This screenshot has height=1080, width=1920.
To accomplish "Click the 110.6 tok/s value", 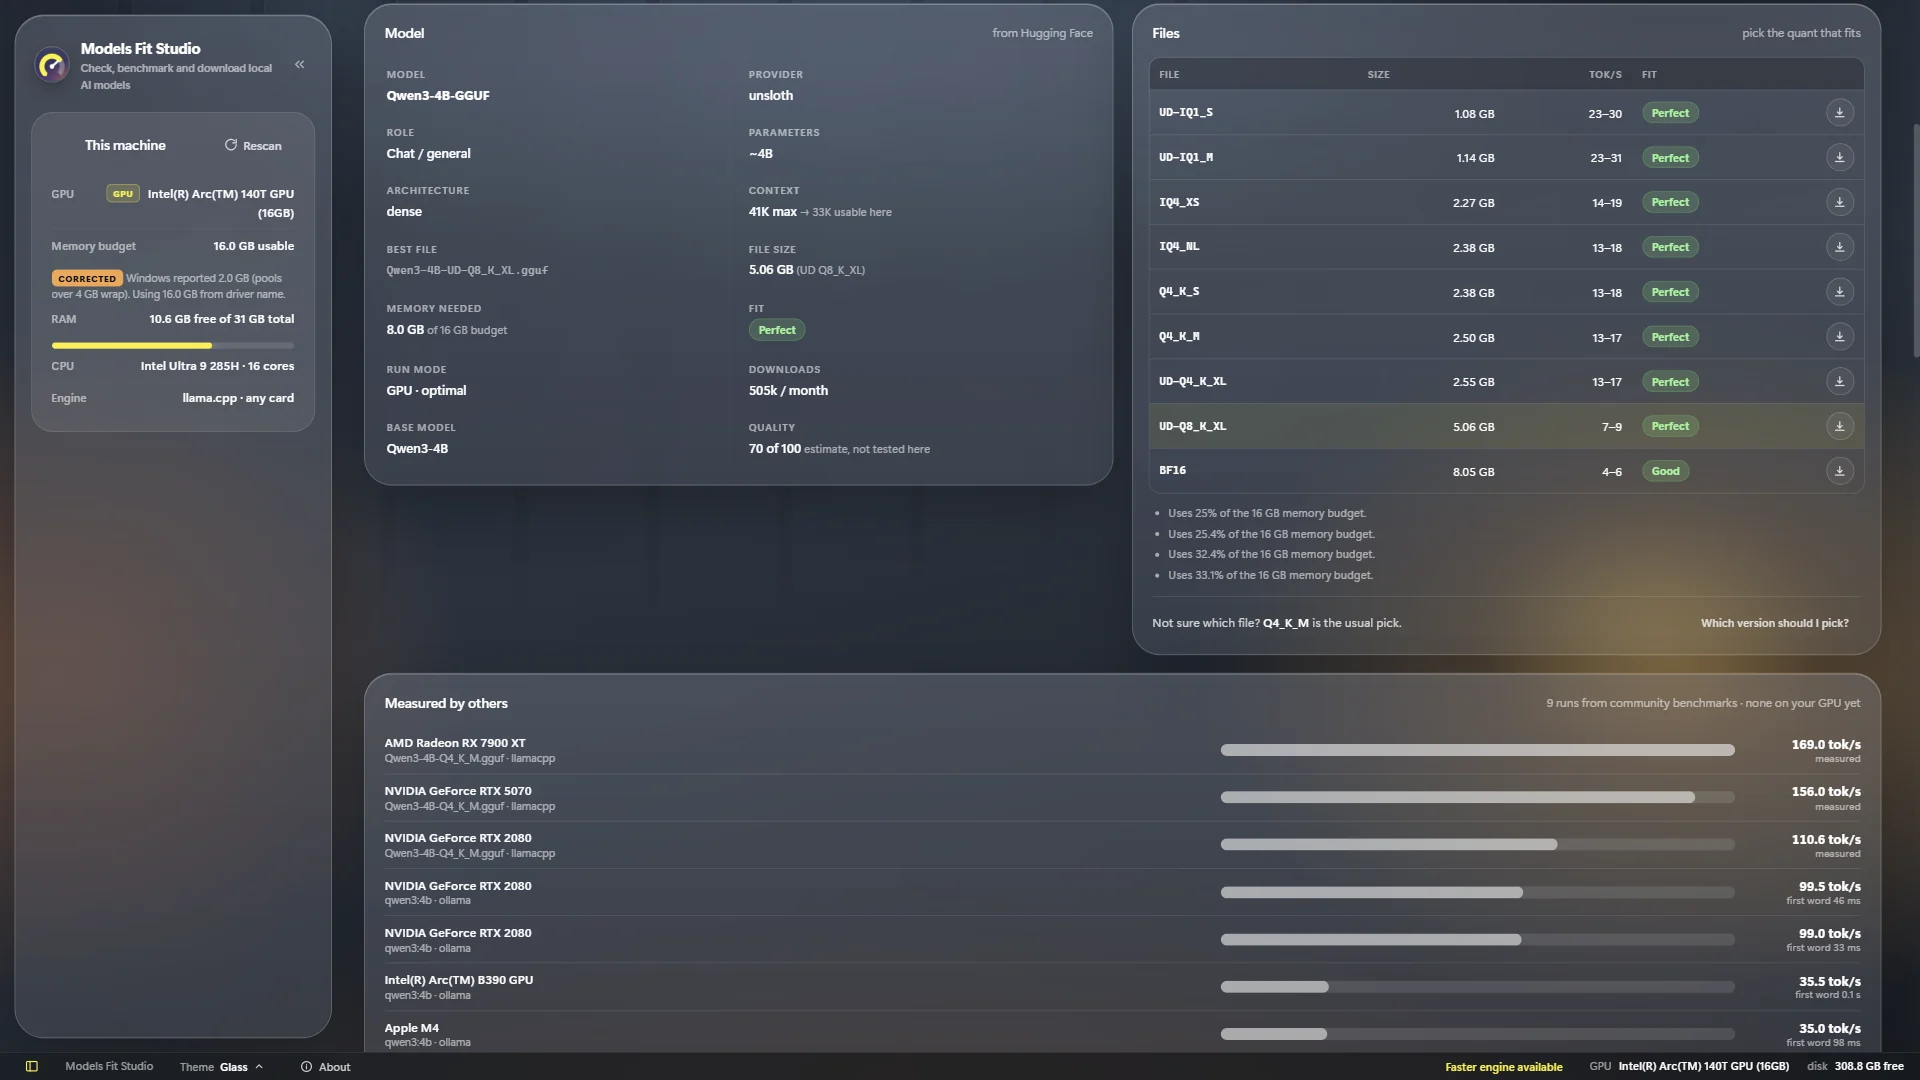I will (1826, 840).
